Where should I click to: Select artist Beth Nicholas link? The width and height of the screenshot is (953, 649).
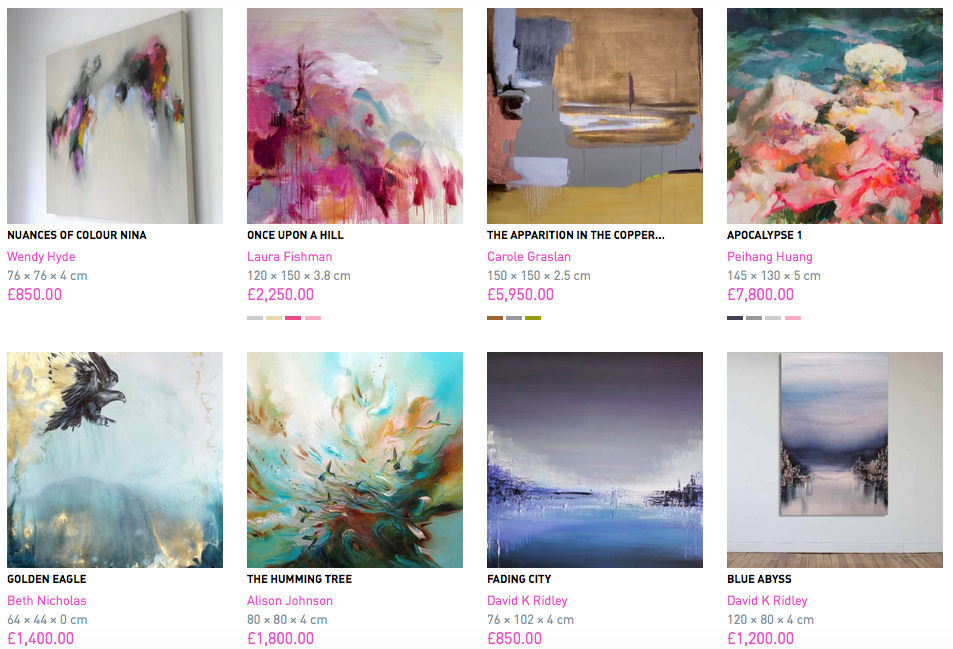47,601
